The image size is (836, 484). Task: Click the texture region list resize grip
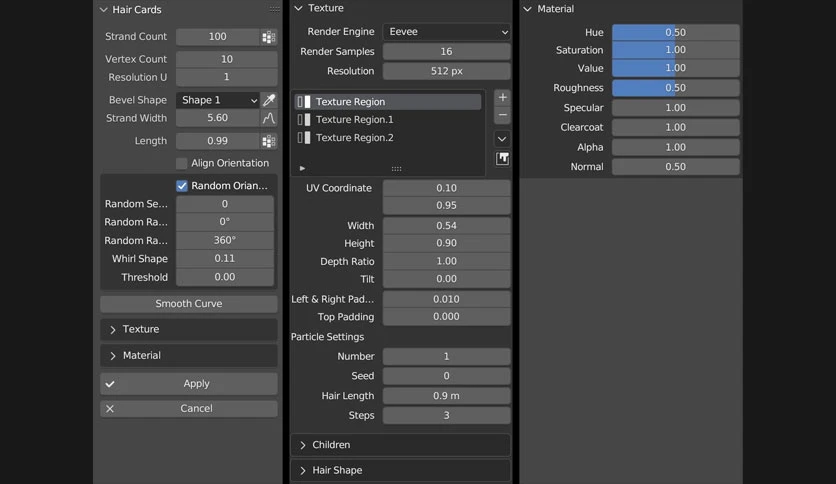pos(396,169)
